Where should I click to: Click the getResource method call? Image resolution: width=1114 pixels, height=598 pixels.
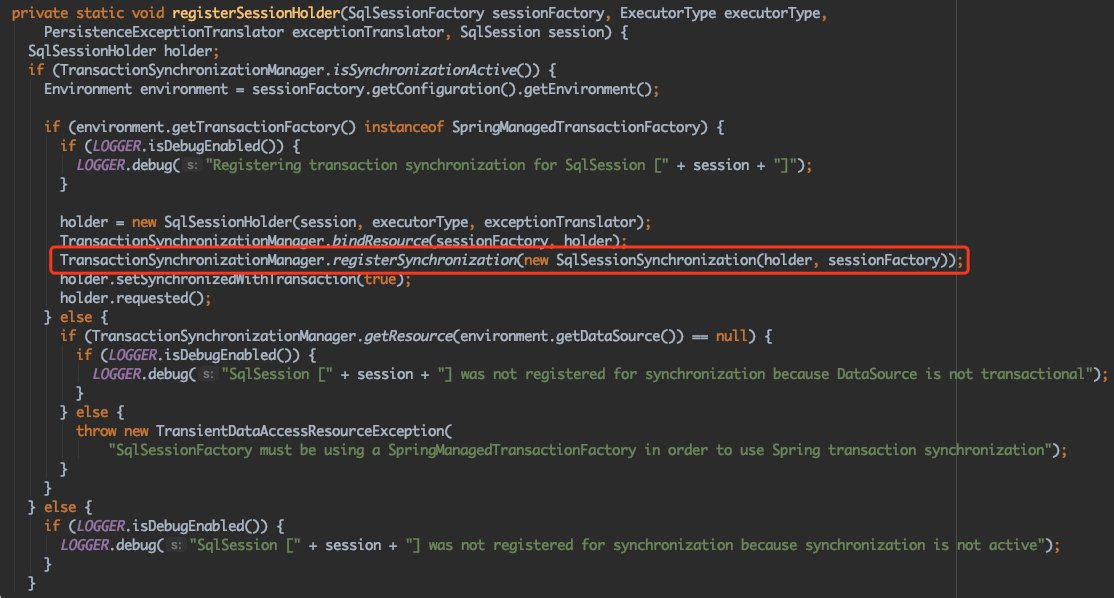(409, 336)
